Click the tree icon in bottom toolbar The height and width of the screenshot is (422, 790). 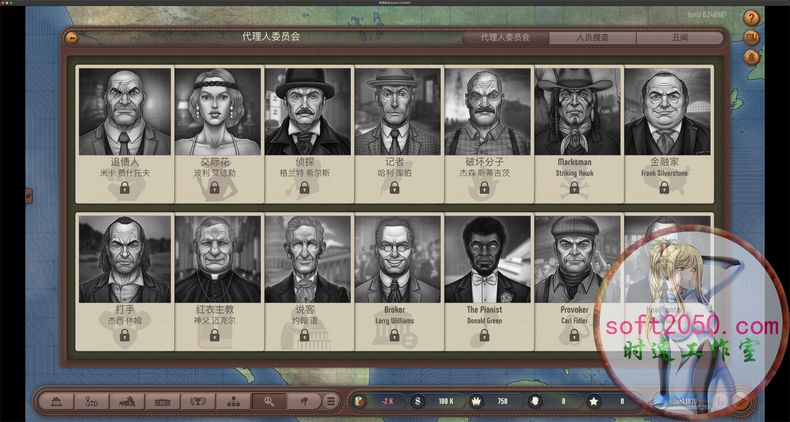click(303, 401)
